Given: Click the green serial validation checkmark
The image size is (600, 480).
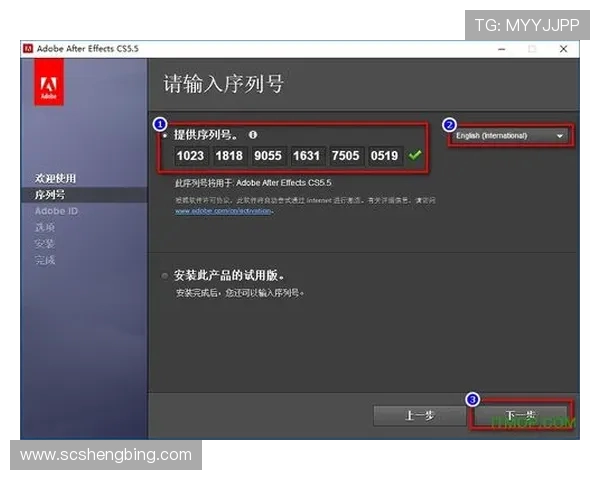Looking at the screenshot, I should [x=415, y=155].
